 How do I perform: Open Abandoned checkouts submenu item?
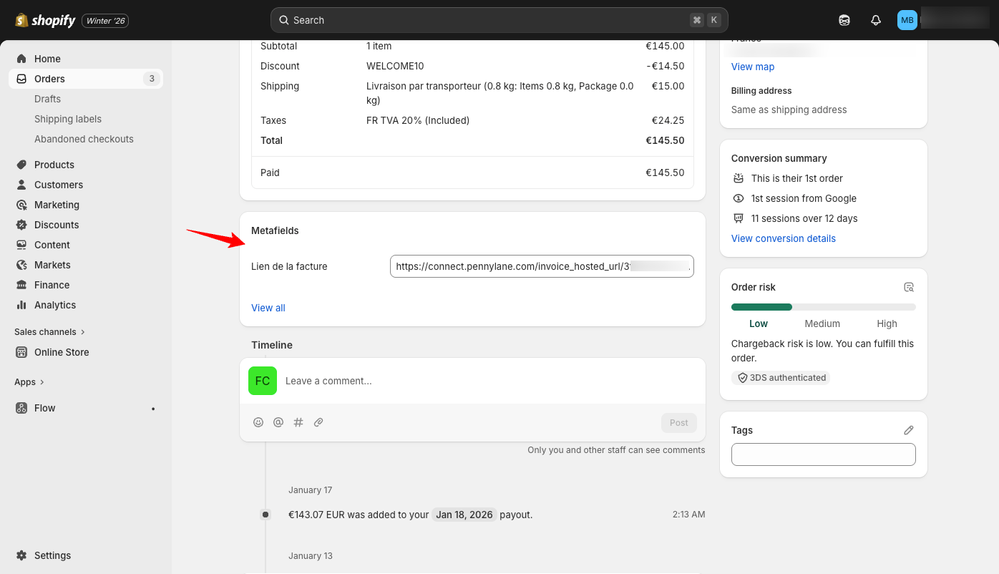pyautogui.click(x=84, y=139)
